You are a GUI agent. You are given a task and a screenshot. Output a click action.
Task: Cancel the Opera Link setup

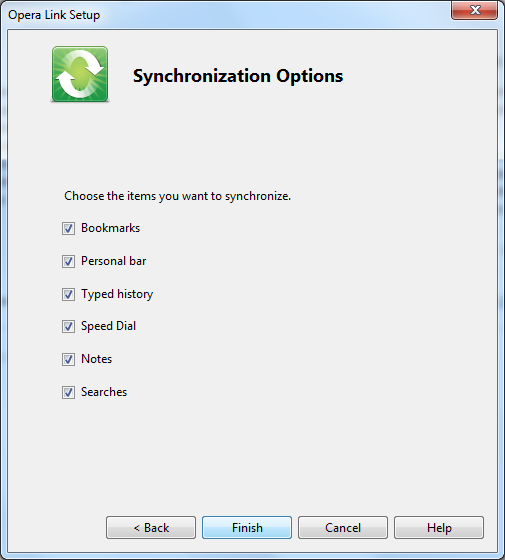(x=343, y=528)
